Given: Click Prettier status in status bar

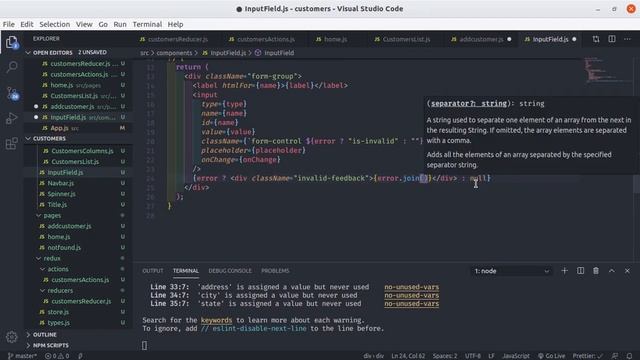Looking at the screenshot, I should [588, 356].
